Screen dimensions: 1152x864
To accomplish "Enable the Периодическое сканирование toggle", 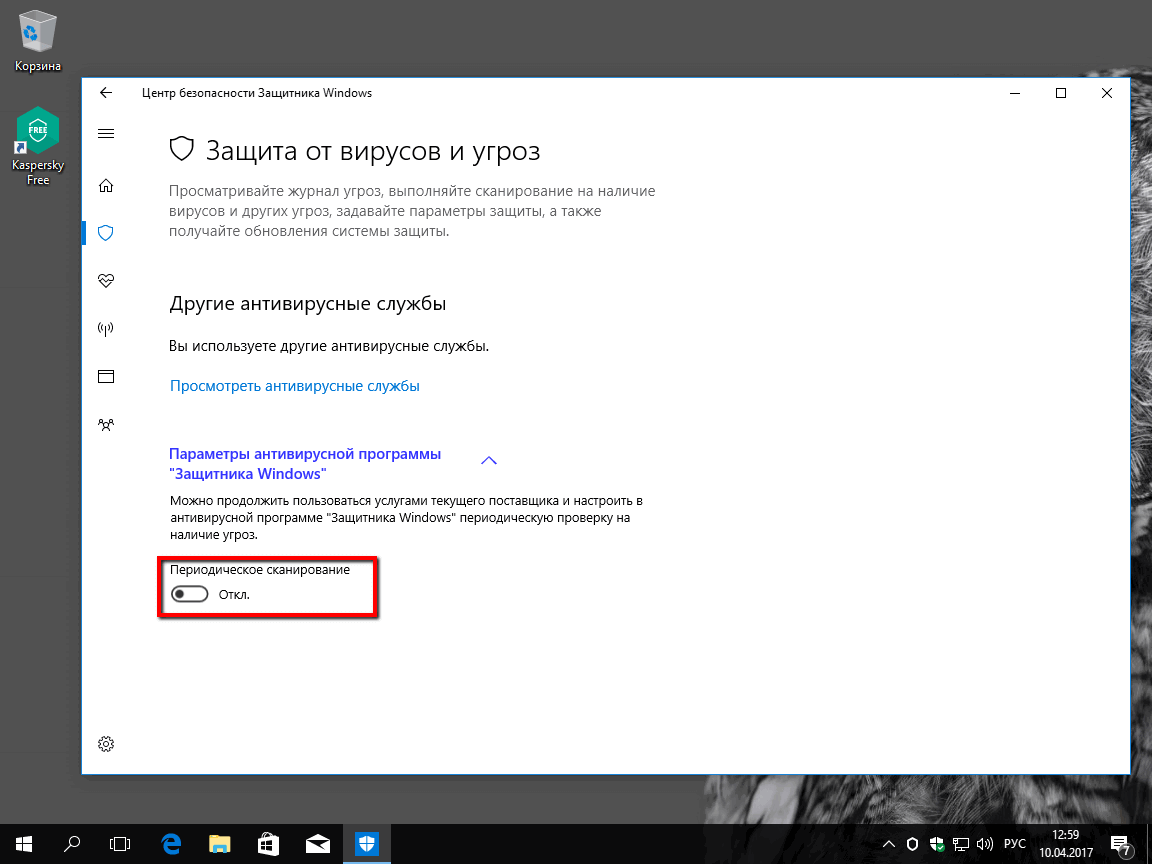I will point(190,594).
